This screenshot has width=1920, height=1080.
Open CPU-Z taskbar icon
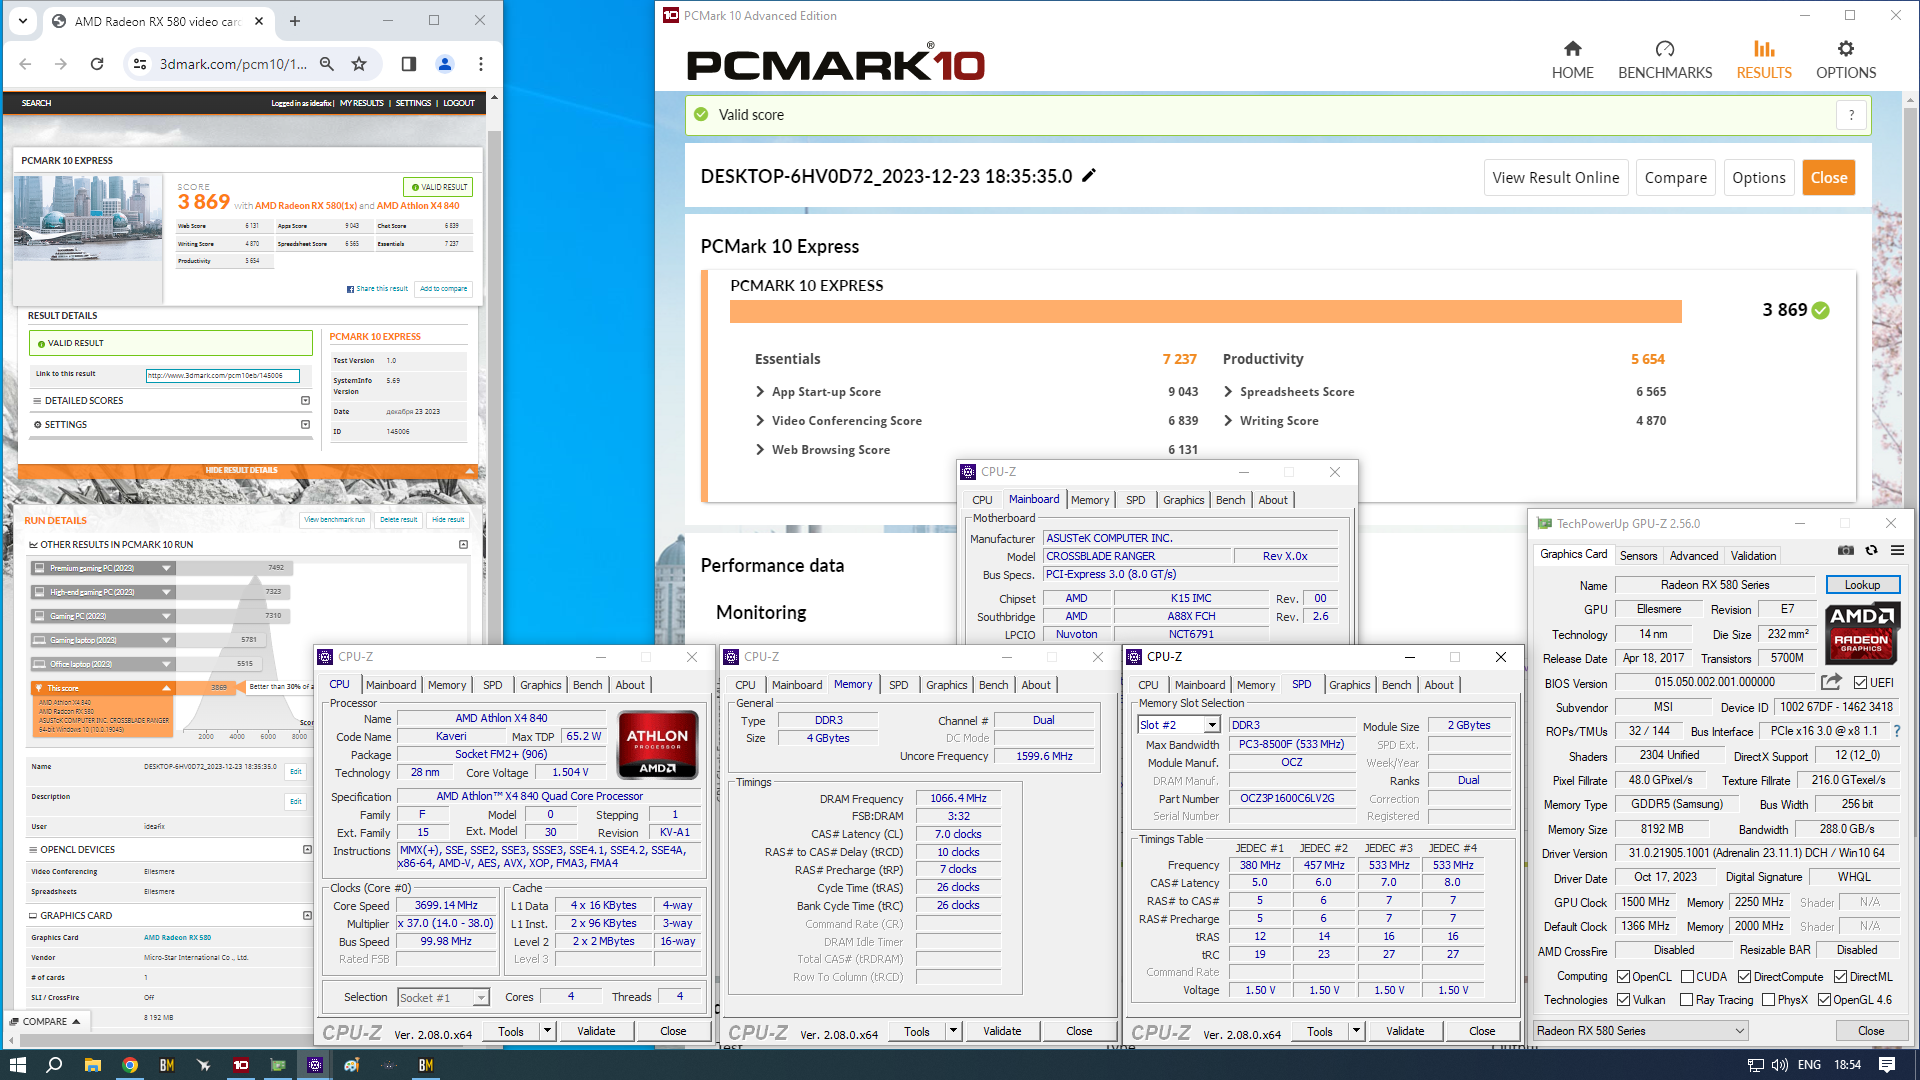(315, 1065)
